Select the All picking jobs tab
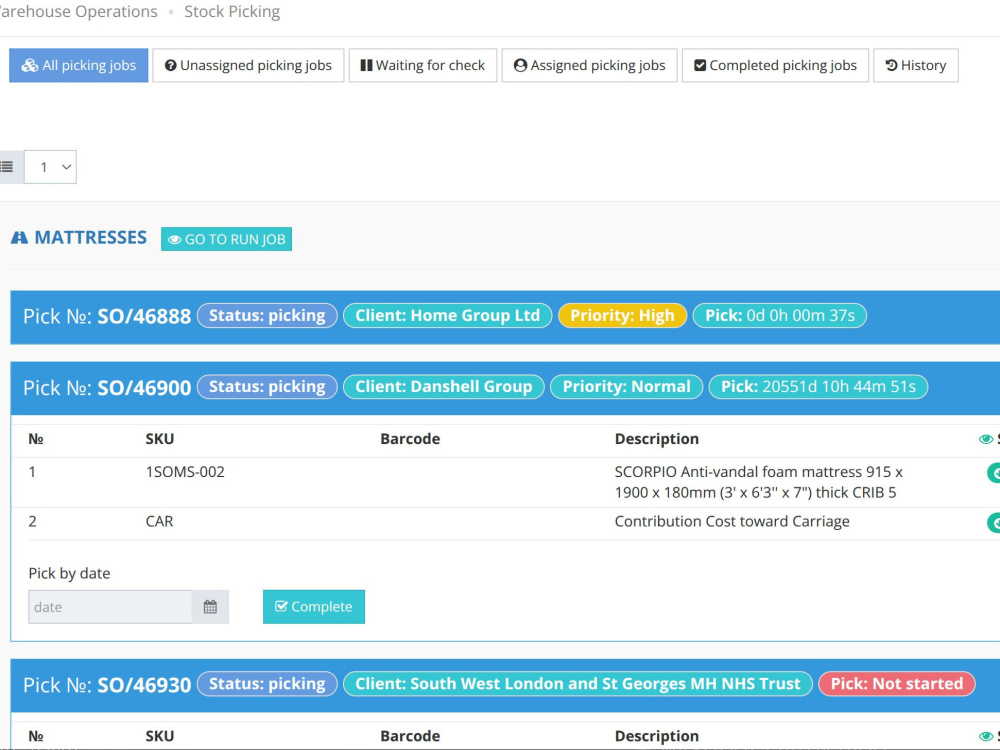The width and height of the screenshot is (1000, 750). pyautogui.click(x=78, y=65)
